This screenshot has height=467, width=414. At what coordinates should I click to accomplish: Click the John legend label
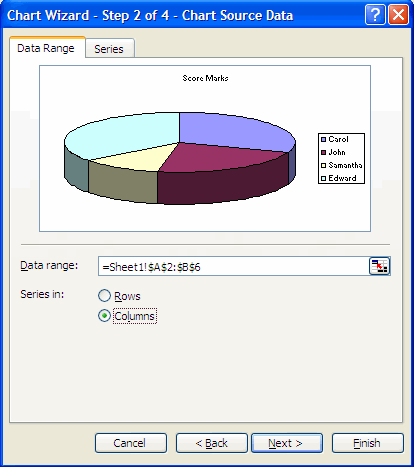click(337, 152)
